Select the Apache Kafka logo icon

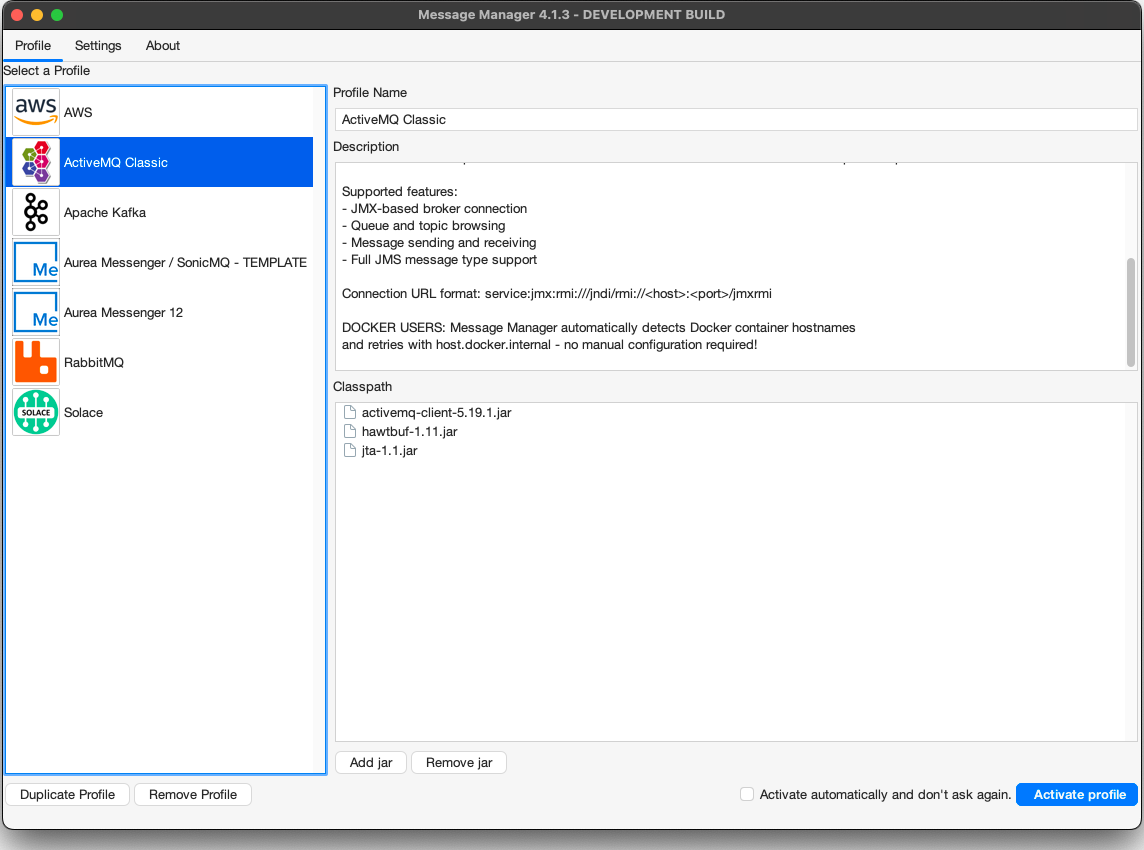click(x=35, y=212)
